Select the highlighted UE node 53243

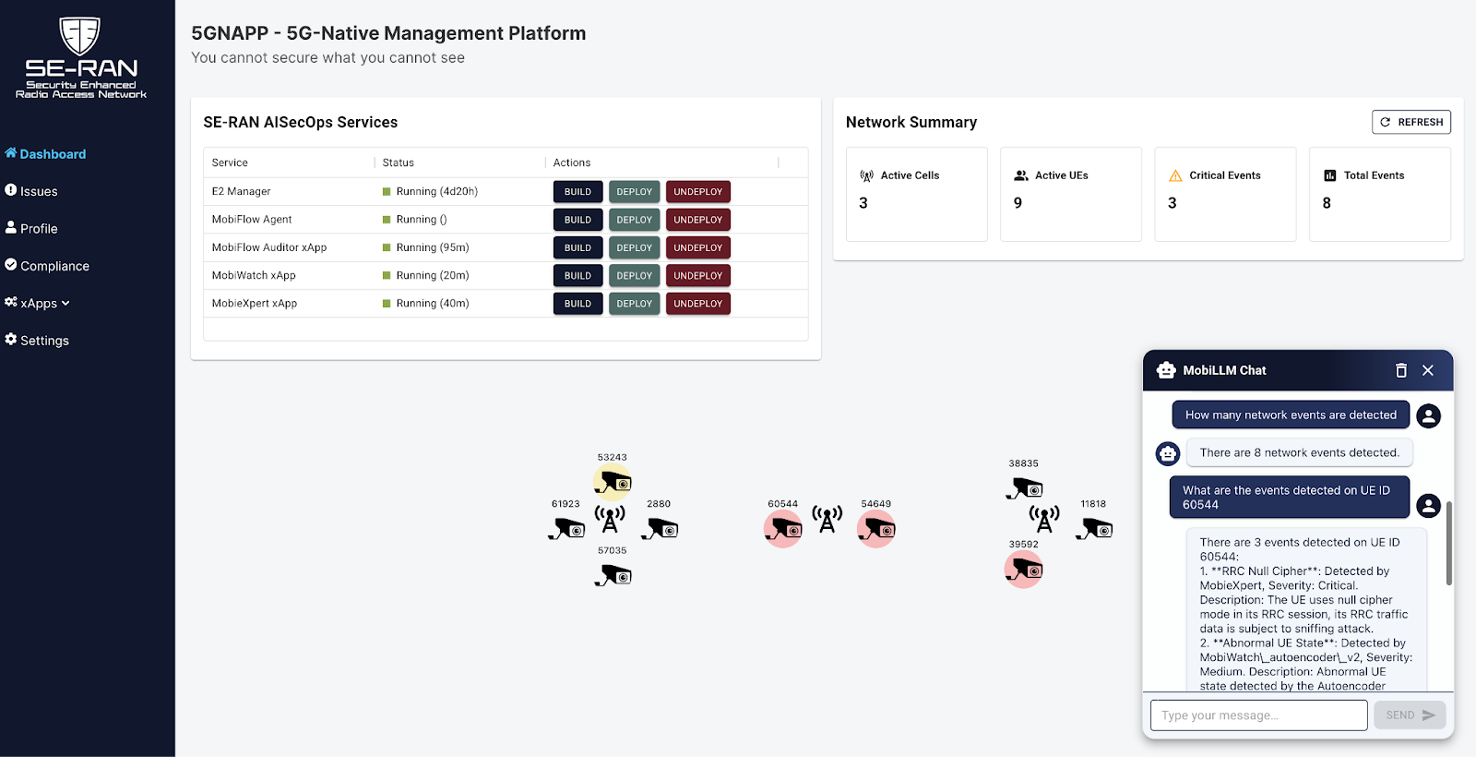click(x=612, y=482)
